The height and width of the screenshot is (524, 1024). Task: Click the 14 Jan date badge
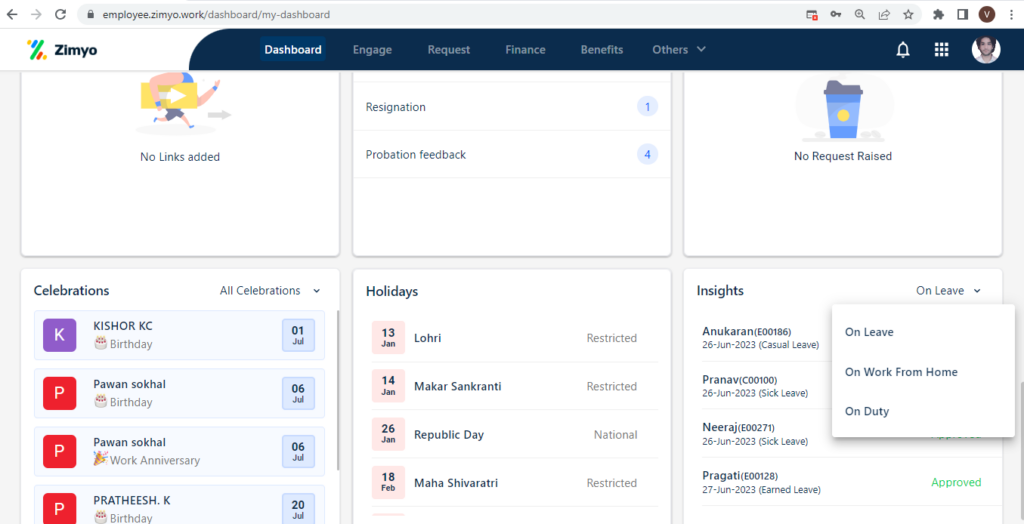point(388,386)
